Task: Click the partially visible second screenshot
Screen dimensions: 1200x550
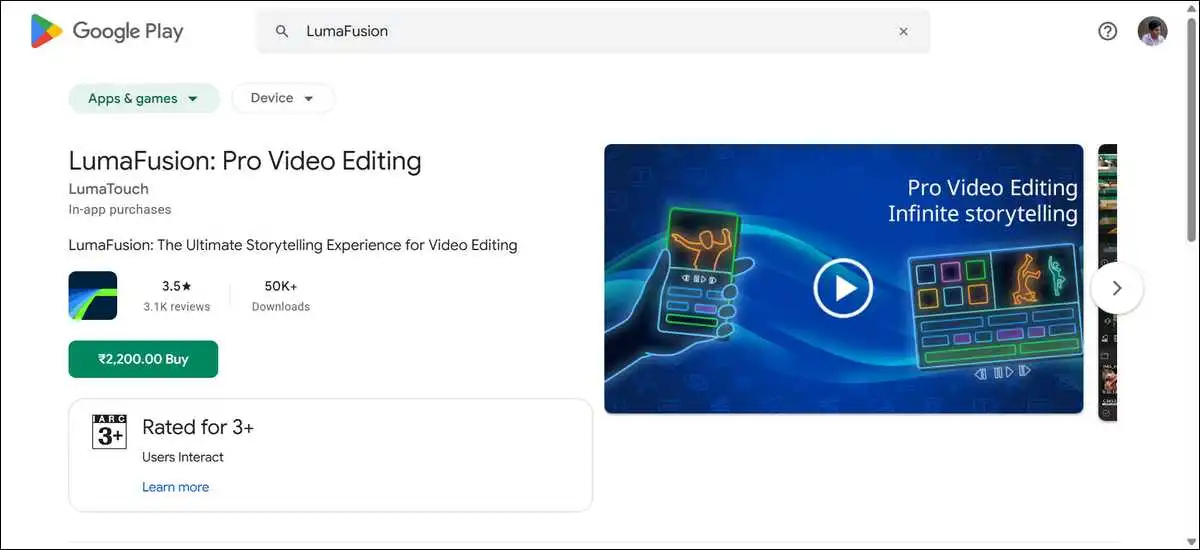Action: [x=1107, y=283]
